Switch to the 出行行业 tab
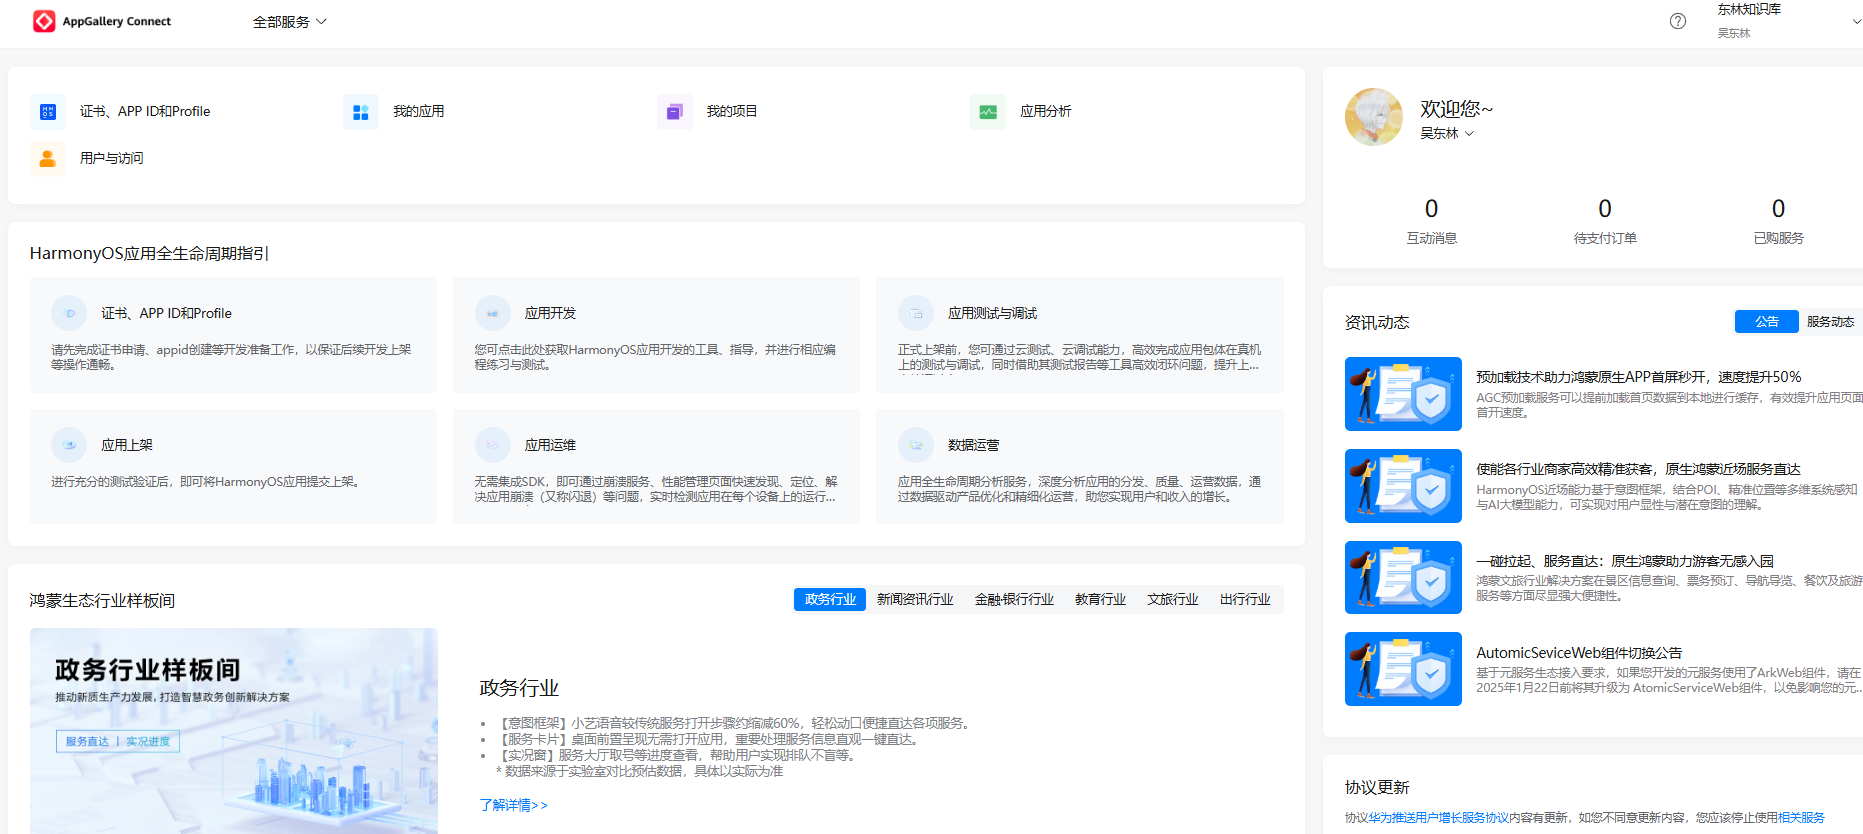 (x=1245, y=599)
